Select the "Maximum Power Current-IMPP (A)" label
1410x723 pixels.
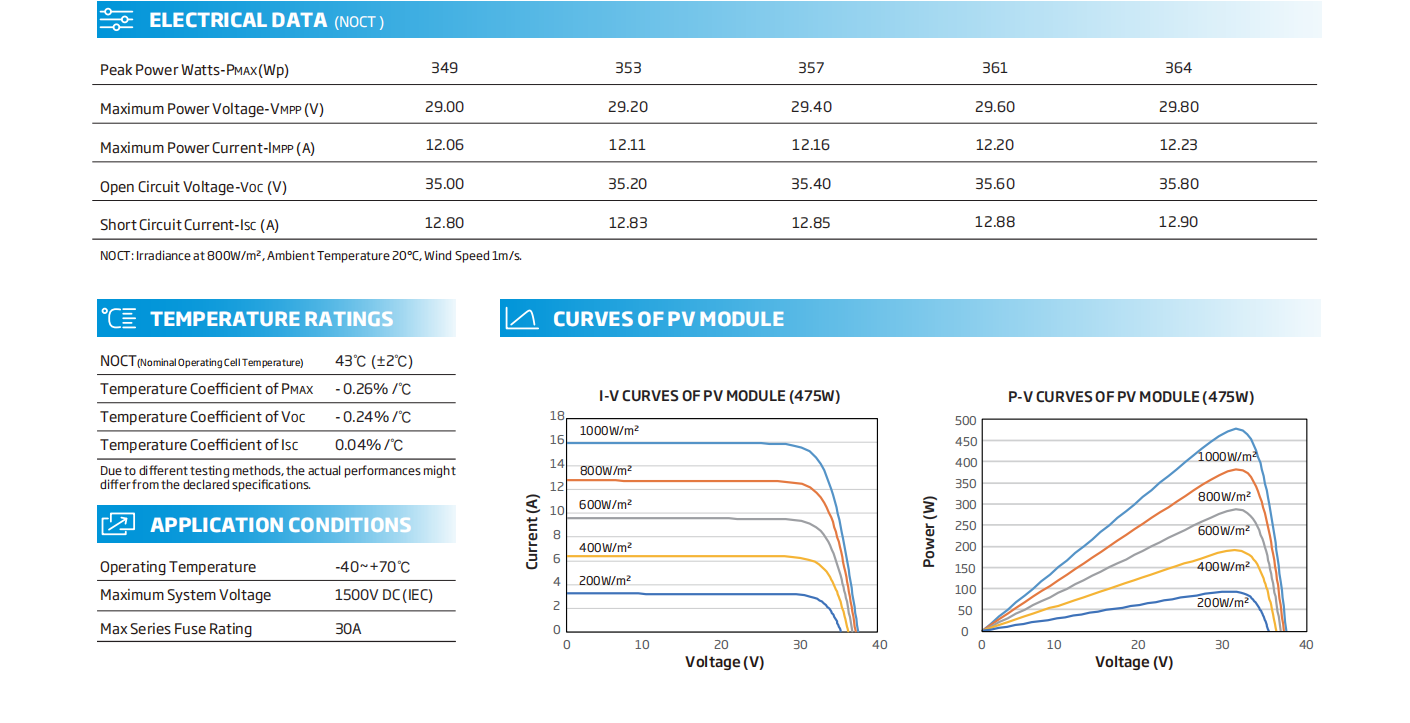208,148
